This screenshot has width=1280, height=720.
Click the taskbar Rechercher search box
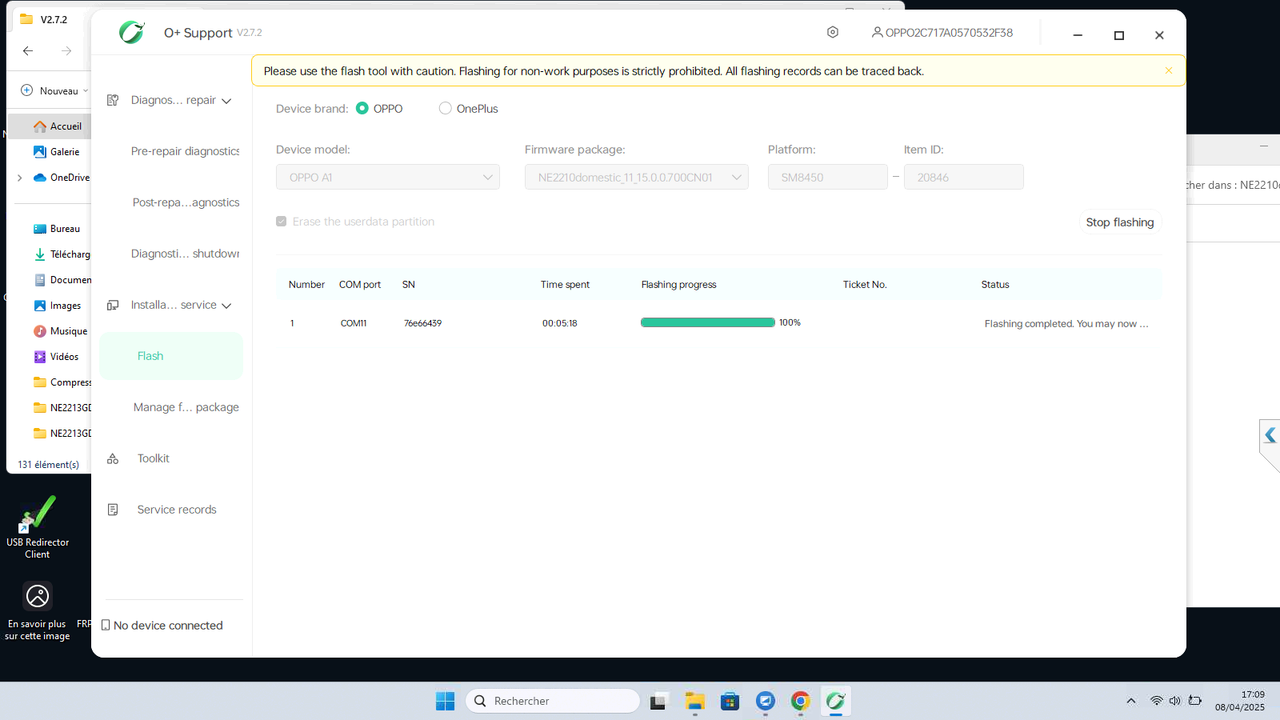pyautogui.click(x=554, y=701)
